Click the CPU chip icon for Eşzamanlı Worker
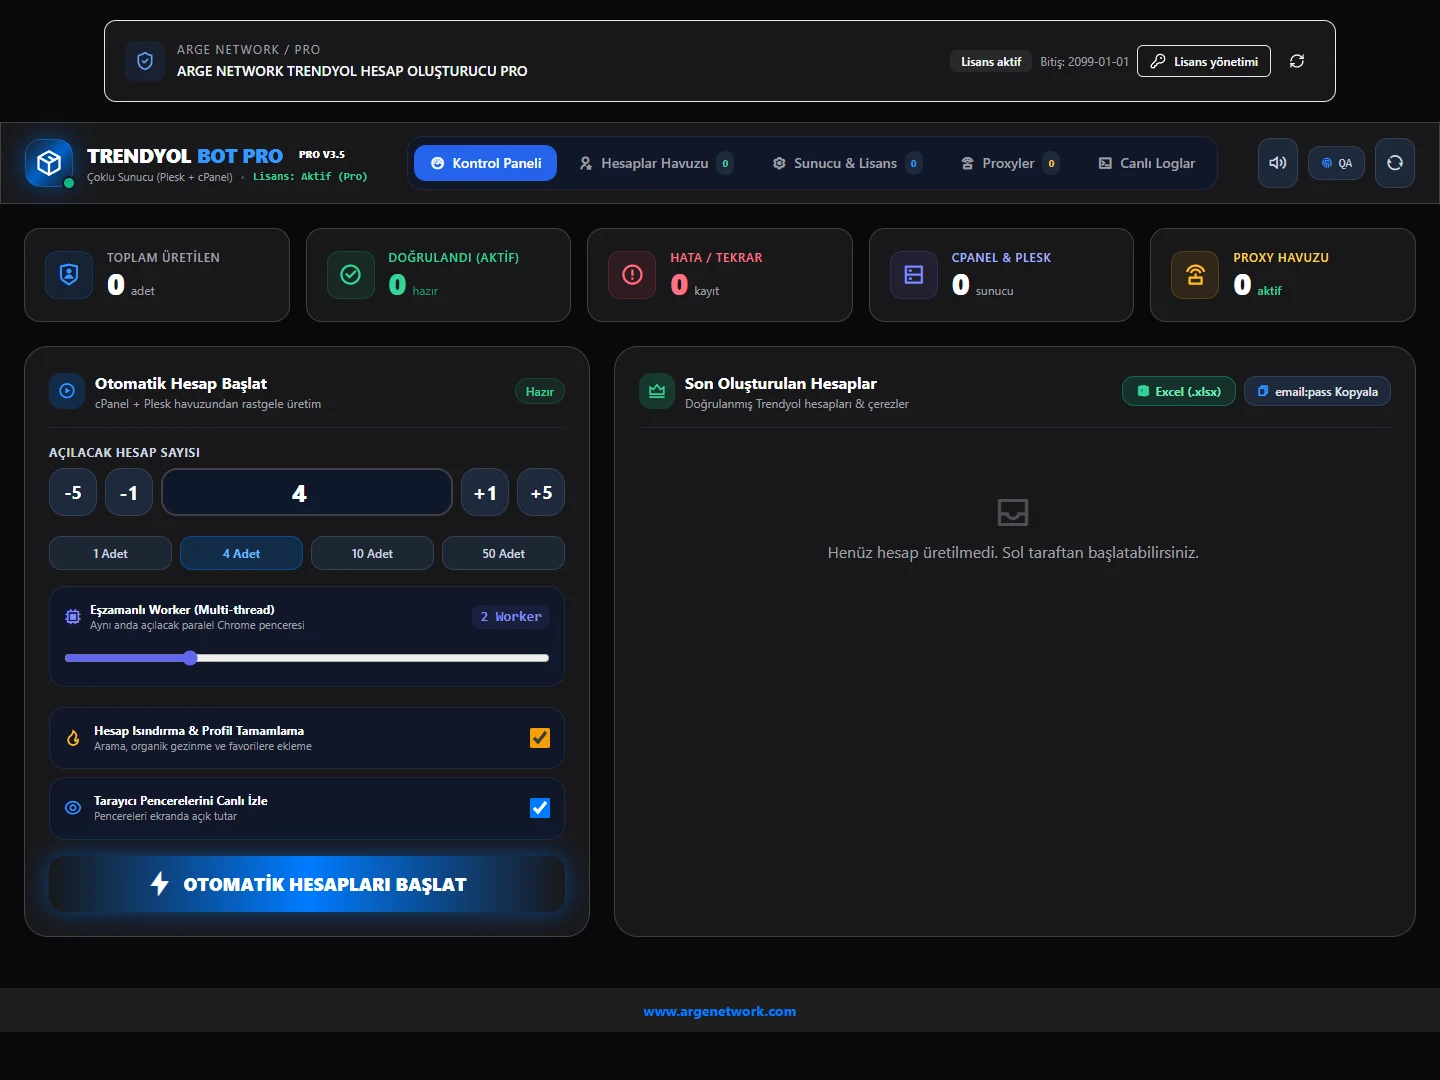 pos(73,617)
